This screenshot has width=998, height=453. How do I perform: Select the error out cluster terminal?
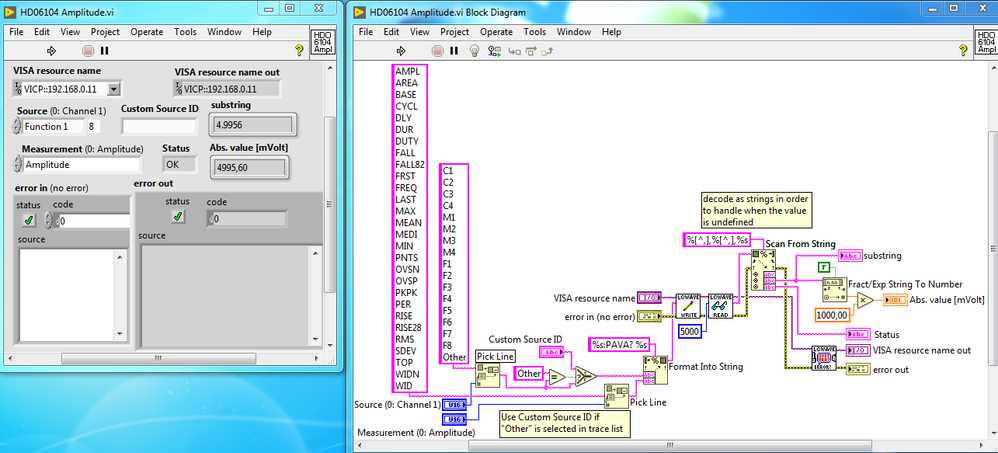pos(857,369)
